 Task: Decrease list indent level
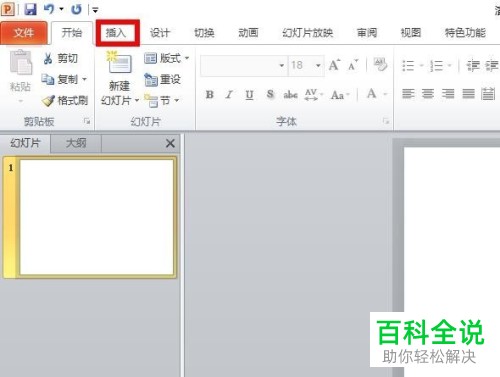pyautogui.click(x=473, y=65)
